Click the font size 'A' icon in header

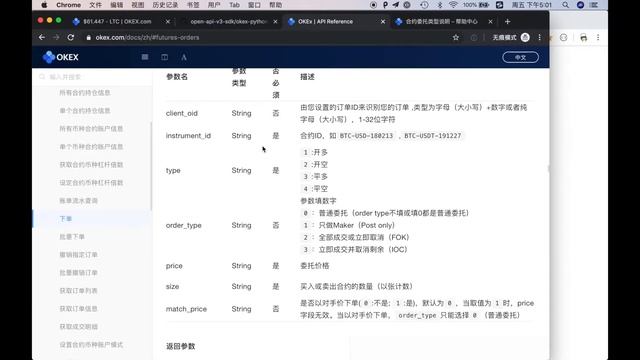[184, 57]
